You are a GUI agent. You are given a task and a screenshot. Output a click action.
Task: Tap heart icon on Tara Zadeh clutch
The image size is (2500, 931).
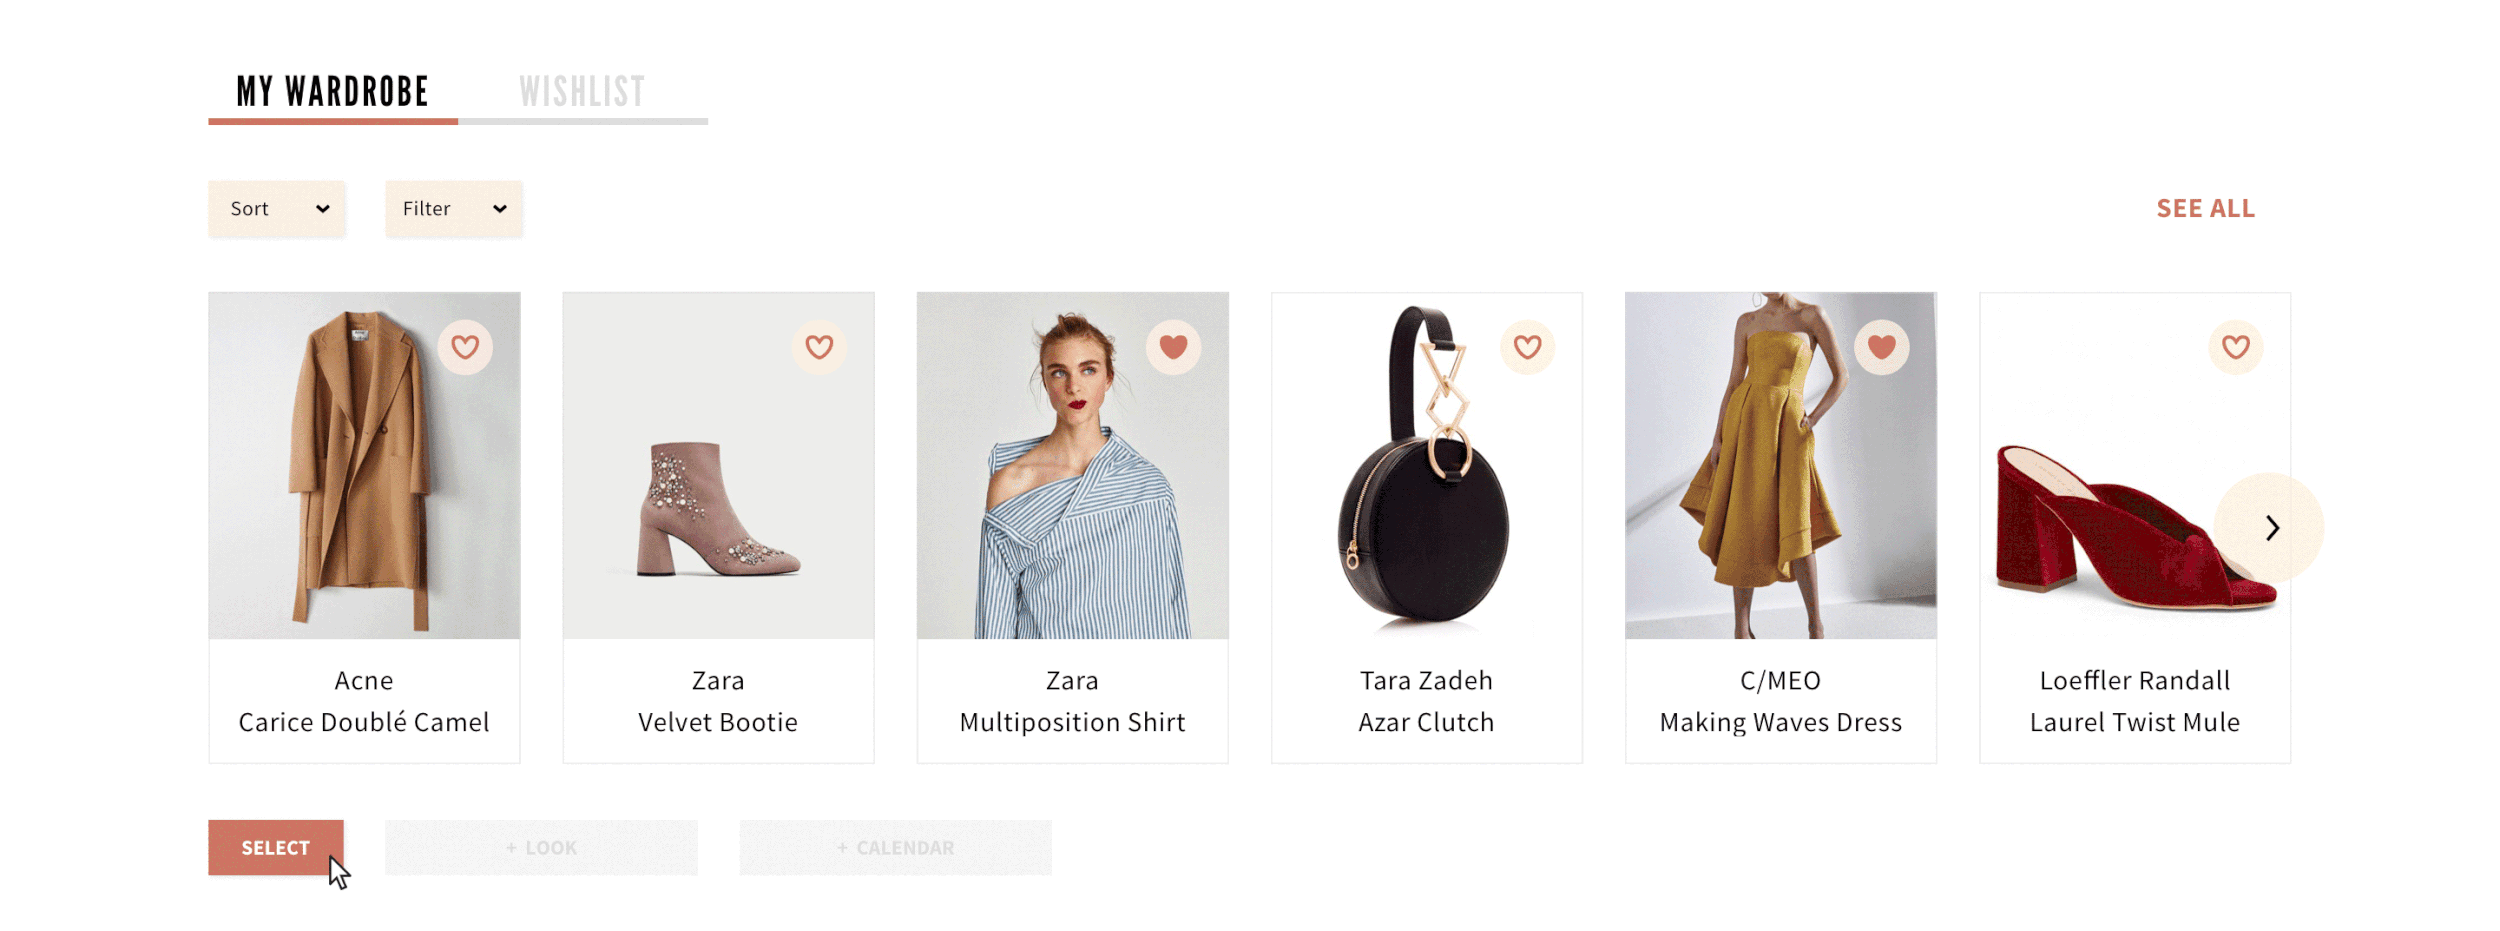click(1527, 347)
